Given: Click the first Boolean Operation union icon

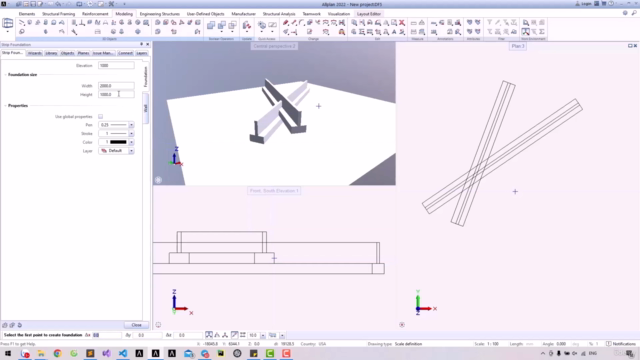Looking at the screenshot, I should 211,26.
